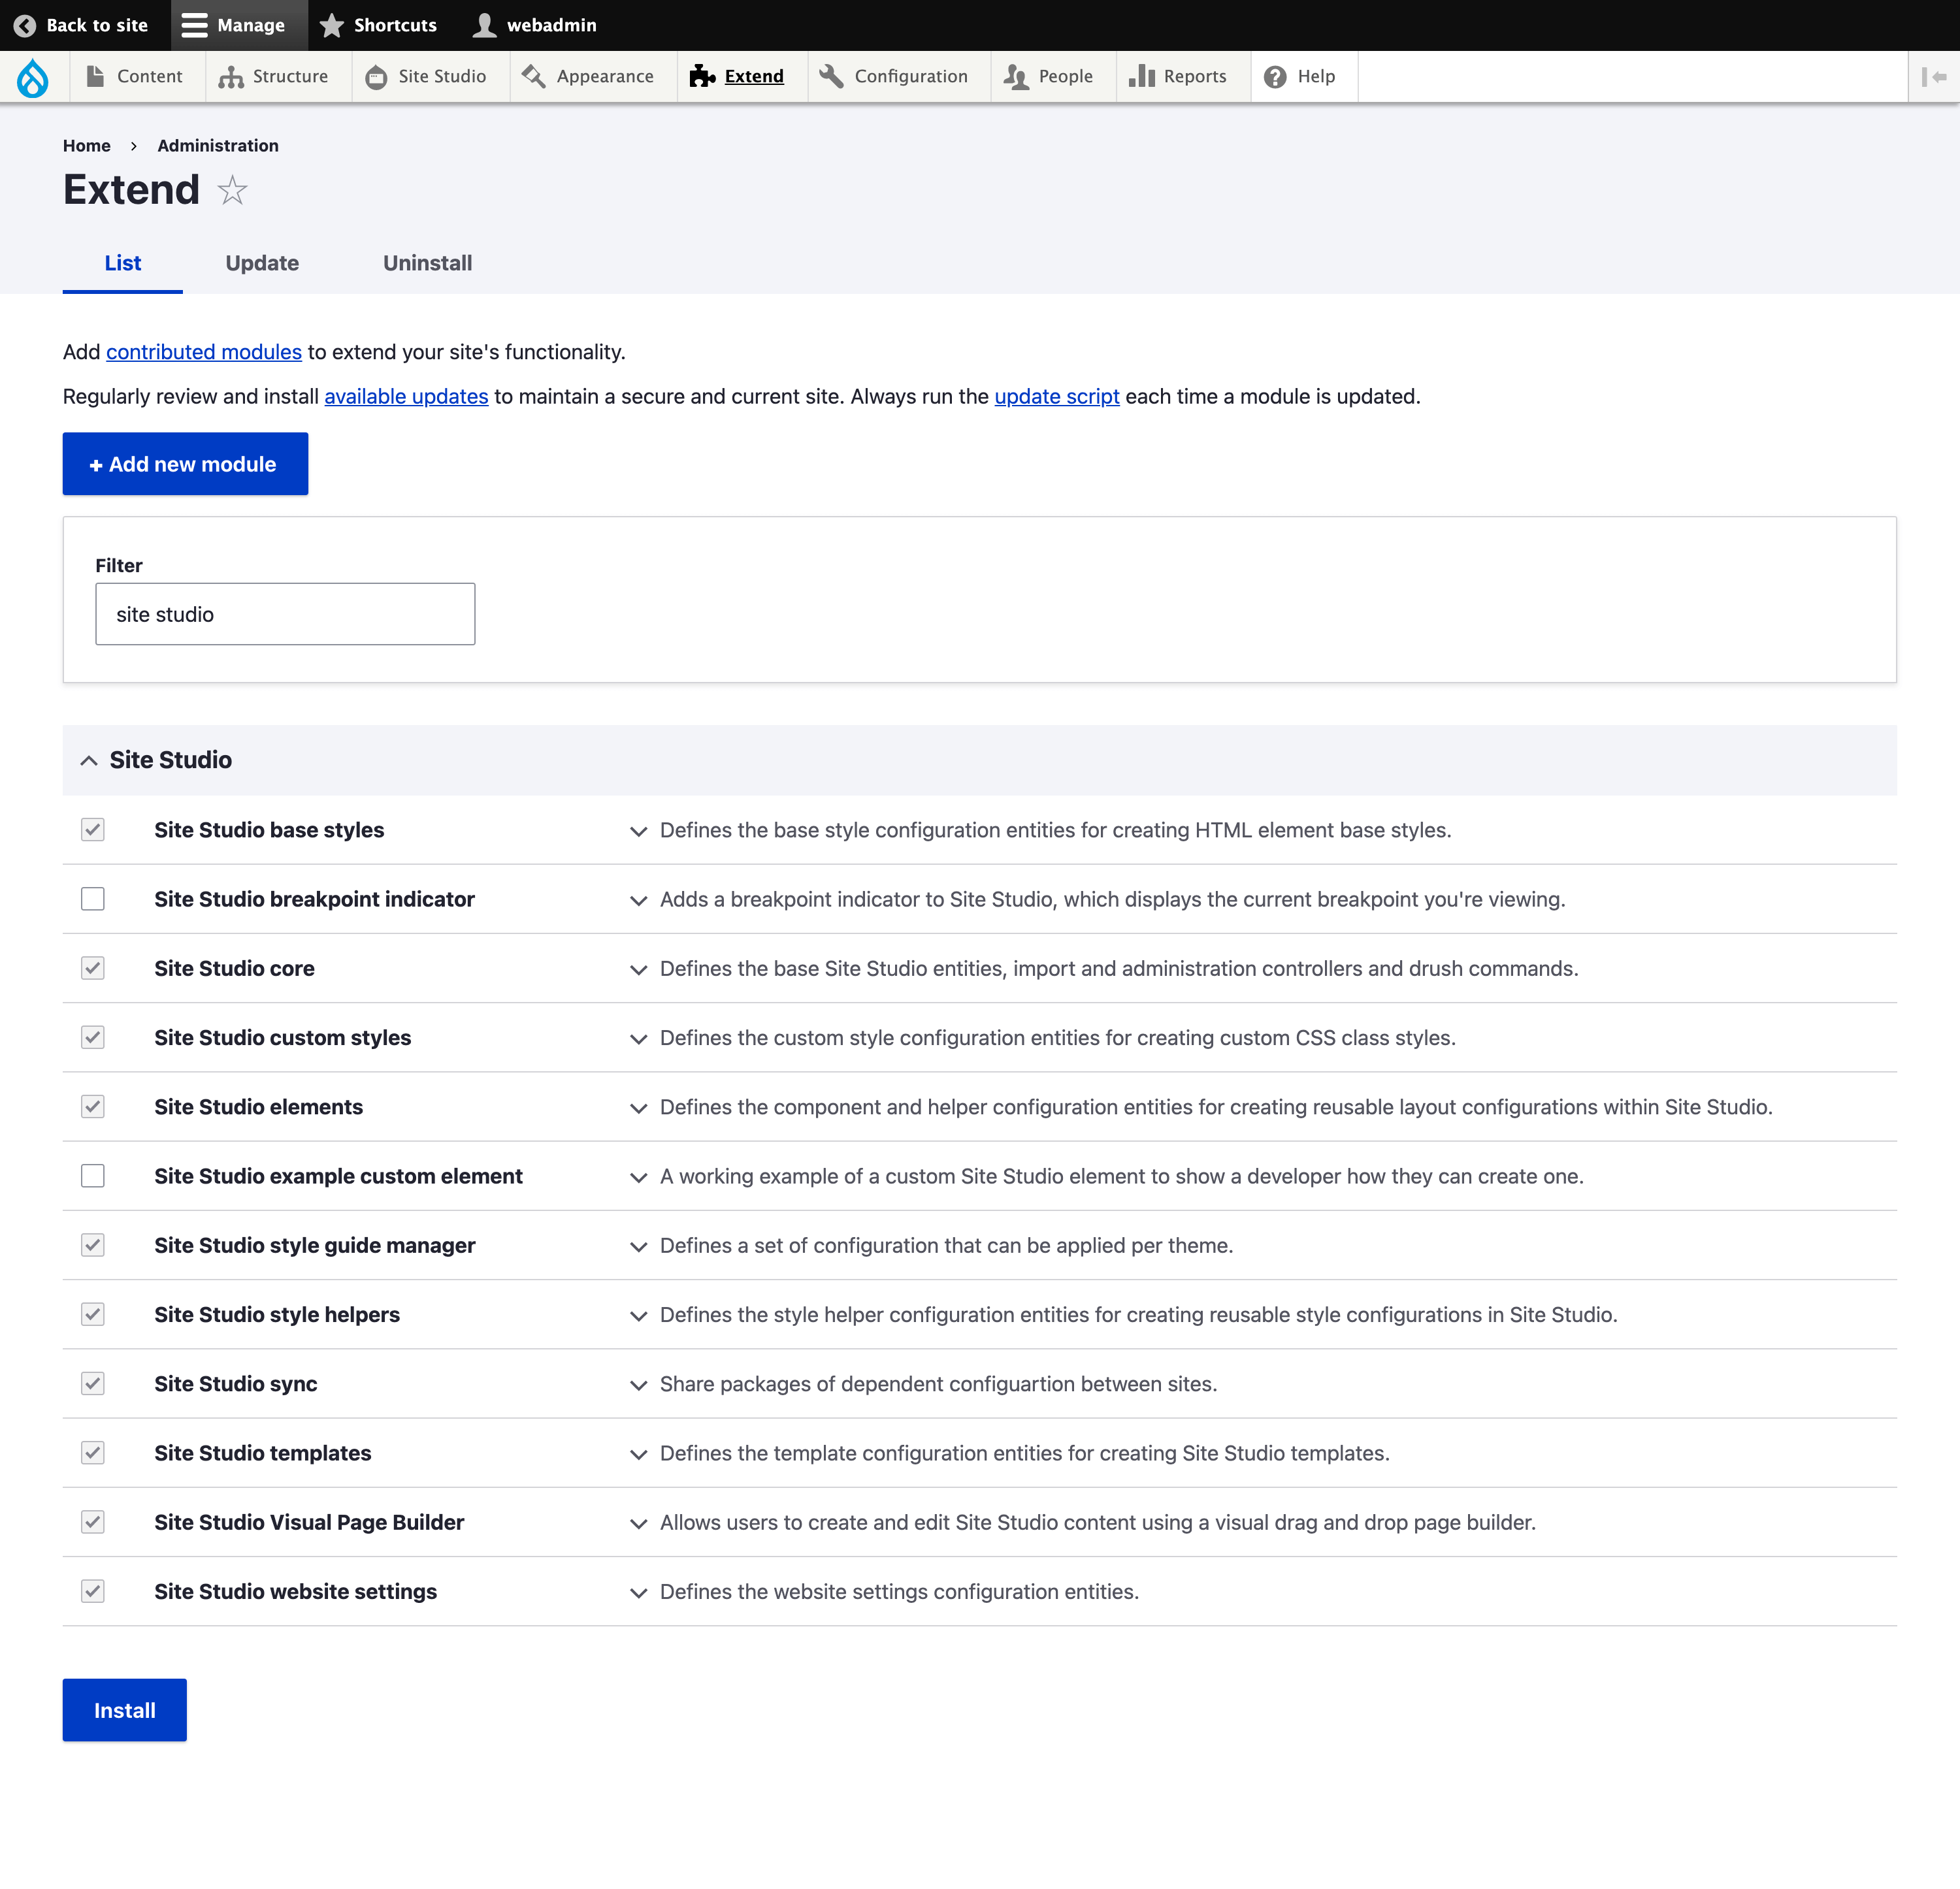
Task: Expand Site Studio templates description
Action: [x=638, y=1455]
